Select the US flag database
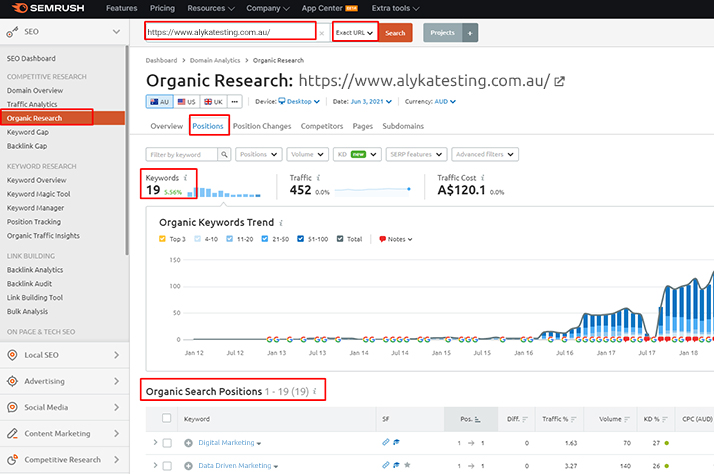714x474 pixels. [x=186, y=102]
